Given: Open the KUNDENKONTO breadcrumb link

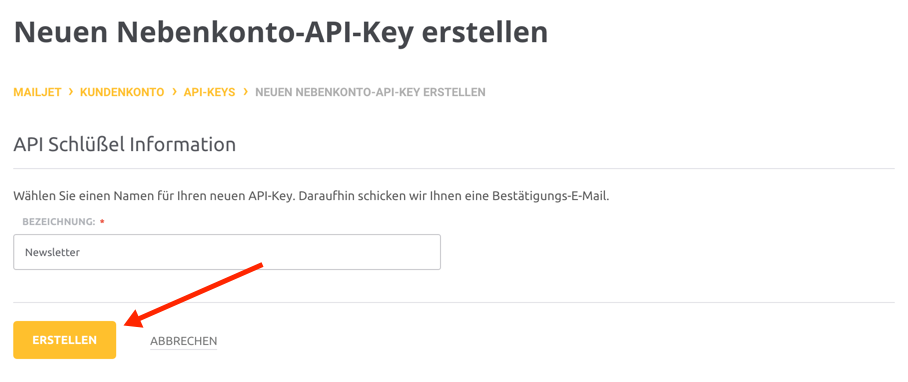Looking at the screenshot, I should (122, 93).
